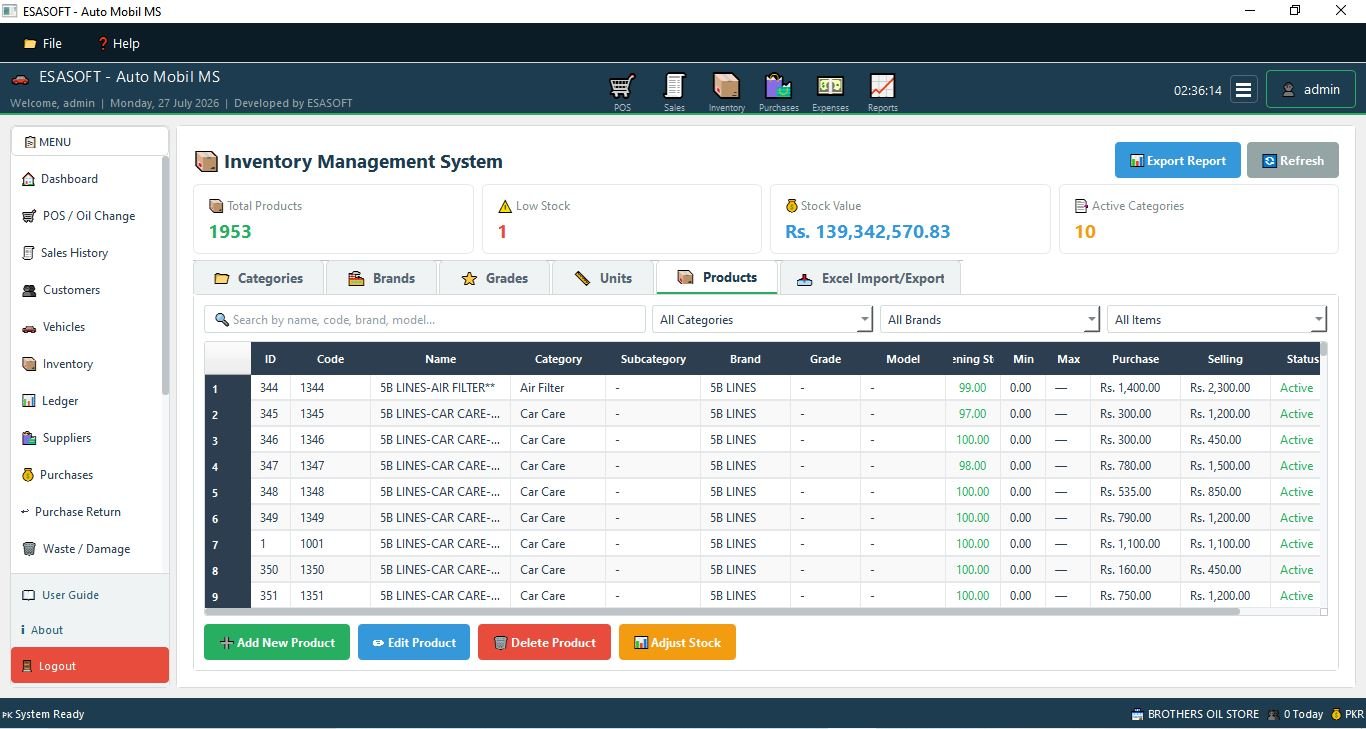
Task: Click the sidebar vertical scrollbar
Action: [x=165, y=275]
